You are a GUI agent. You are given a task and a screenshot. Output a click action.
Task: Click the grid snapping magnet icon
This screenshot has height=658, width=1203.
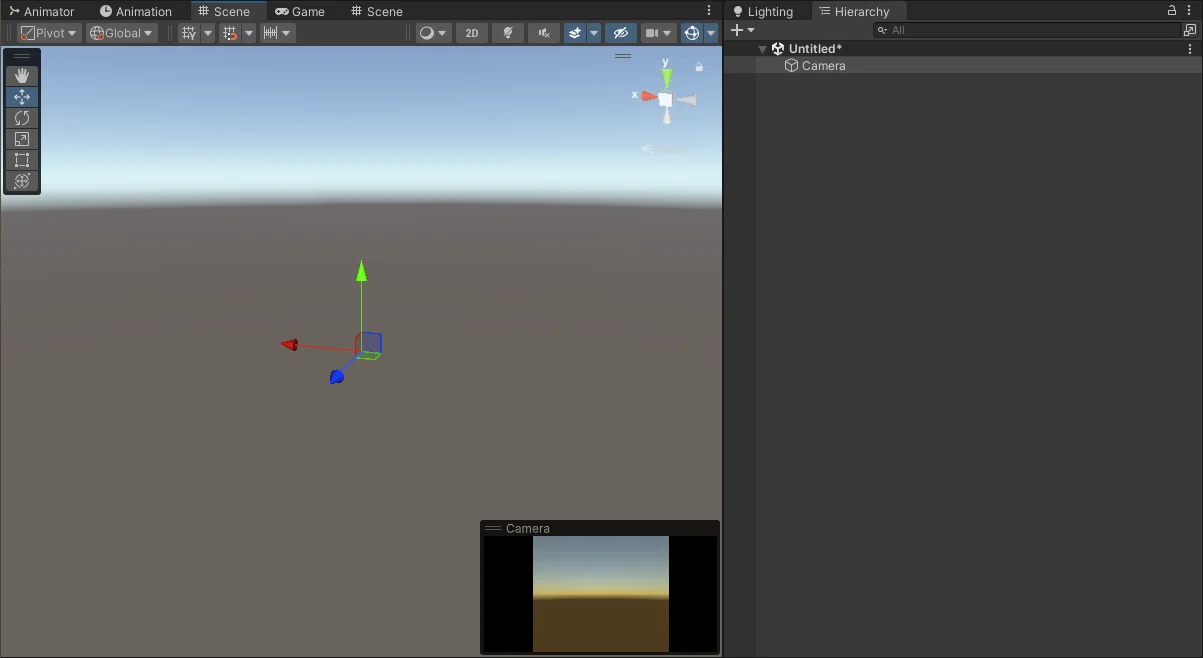point(230,33)
